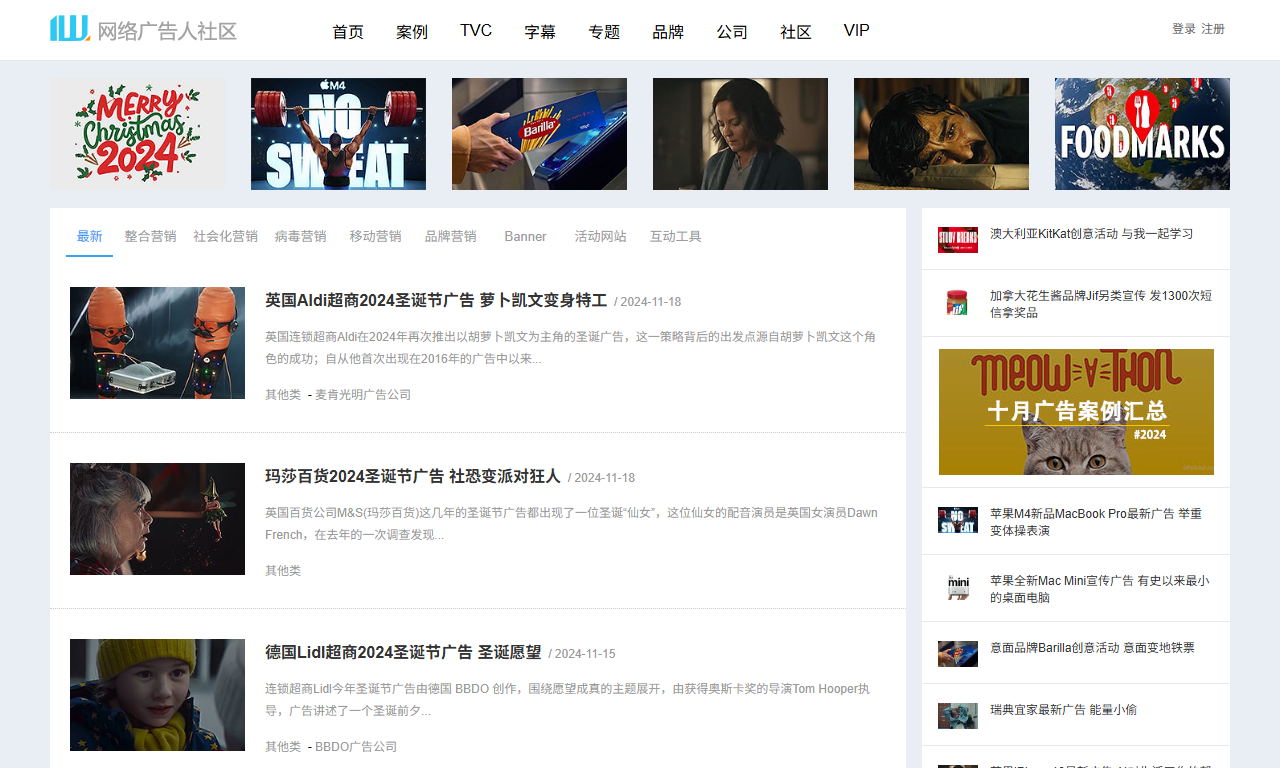Open the 品牌 menu item
The height and width of the screenshot is (768, 1280).
[668, 31]
